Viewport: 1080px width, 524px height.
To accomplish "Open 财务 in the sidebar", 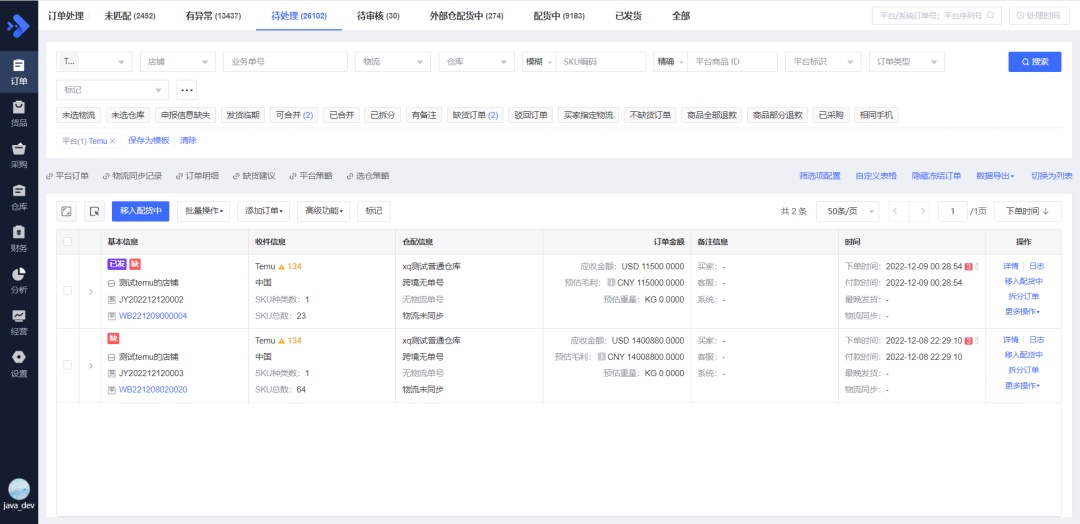I will pos(19,238).
